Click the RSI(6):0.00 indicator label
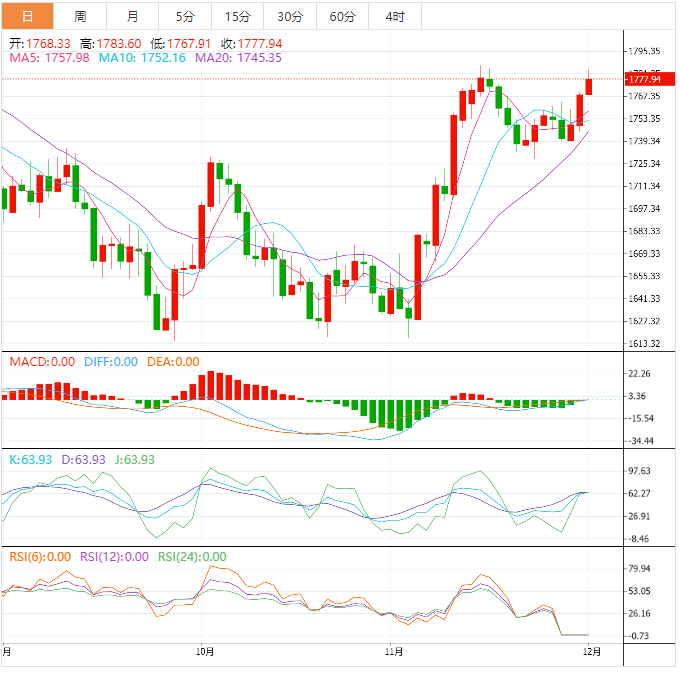This screenshot has width=680, height=676. [39, 557]
